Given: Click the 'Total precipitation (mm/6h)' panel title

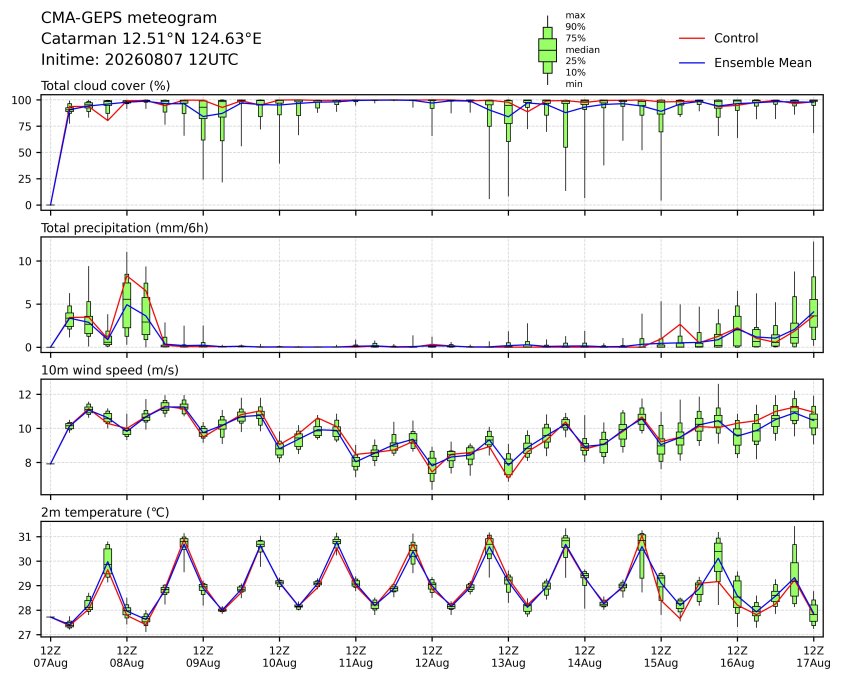Looking at the screenshot, I should click(x=125, y=228).
